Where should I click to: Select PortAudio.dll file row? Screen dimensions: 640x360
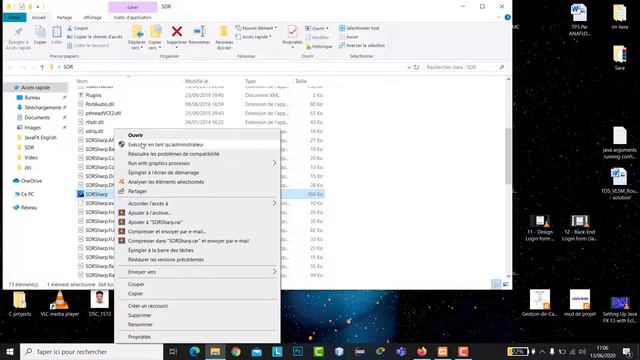click(201, 104)
